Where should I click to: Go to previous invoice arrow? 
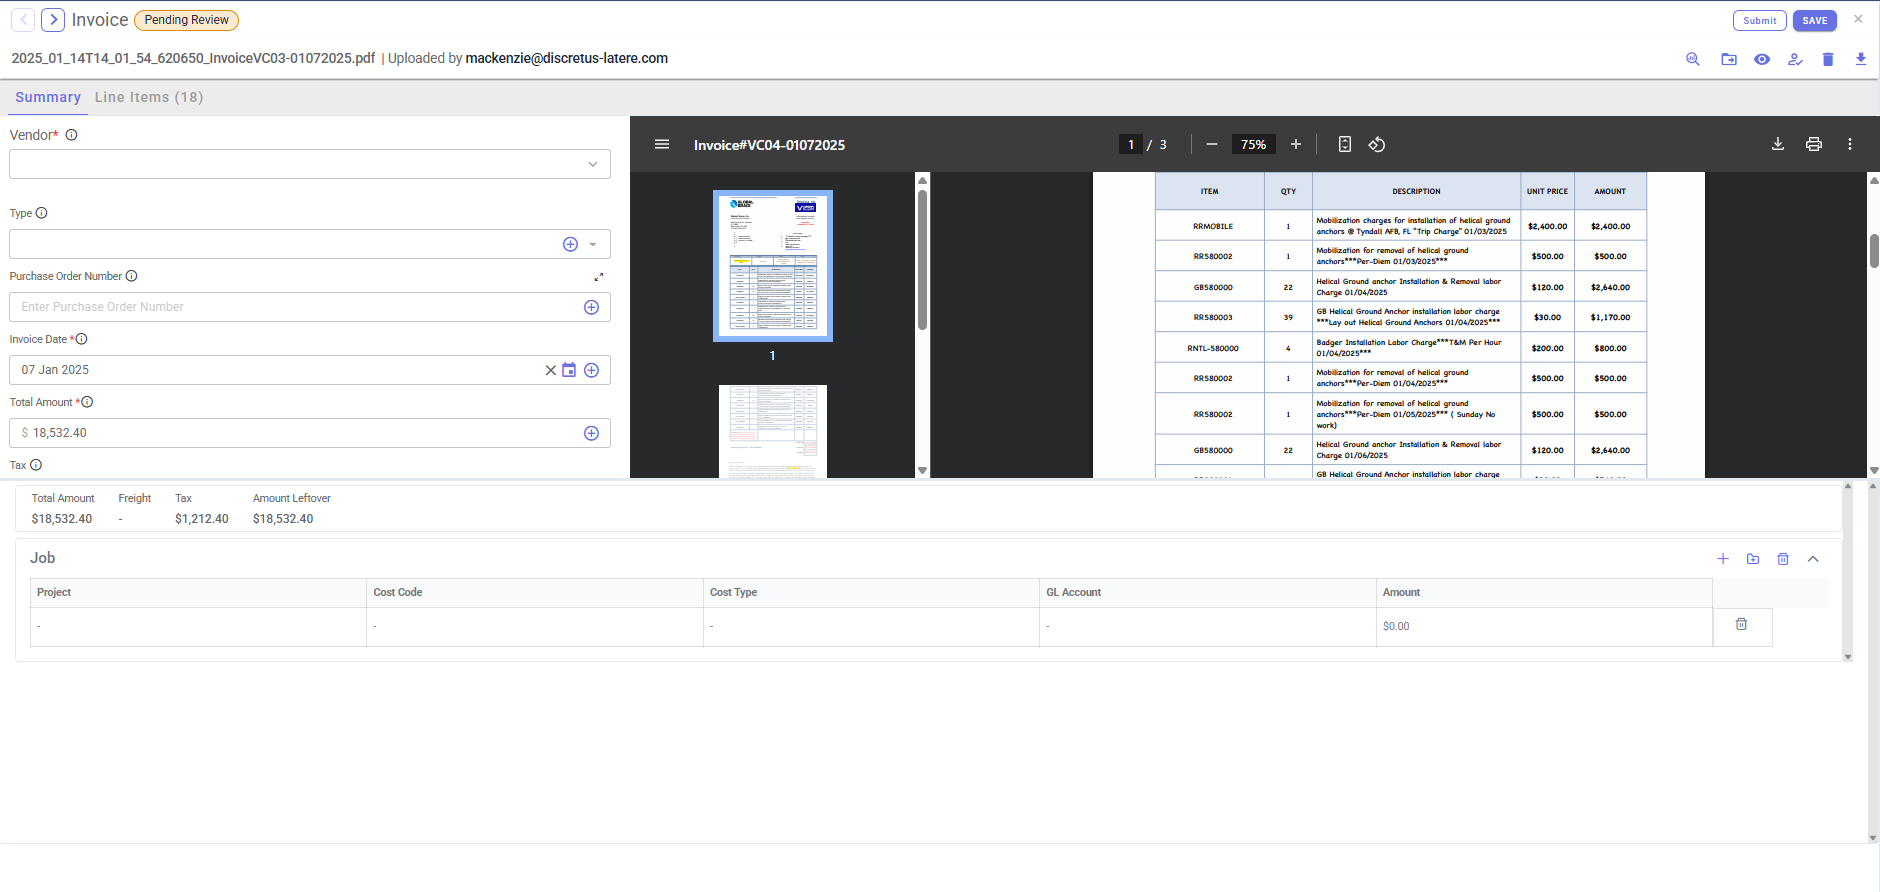click(24, 20)
